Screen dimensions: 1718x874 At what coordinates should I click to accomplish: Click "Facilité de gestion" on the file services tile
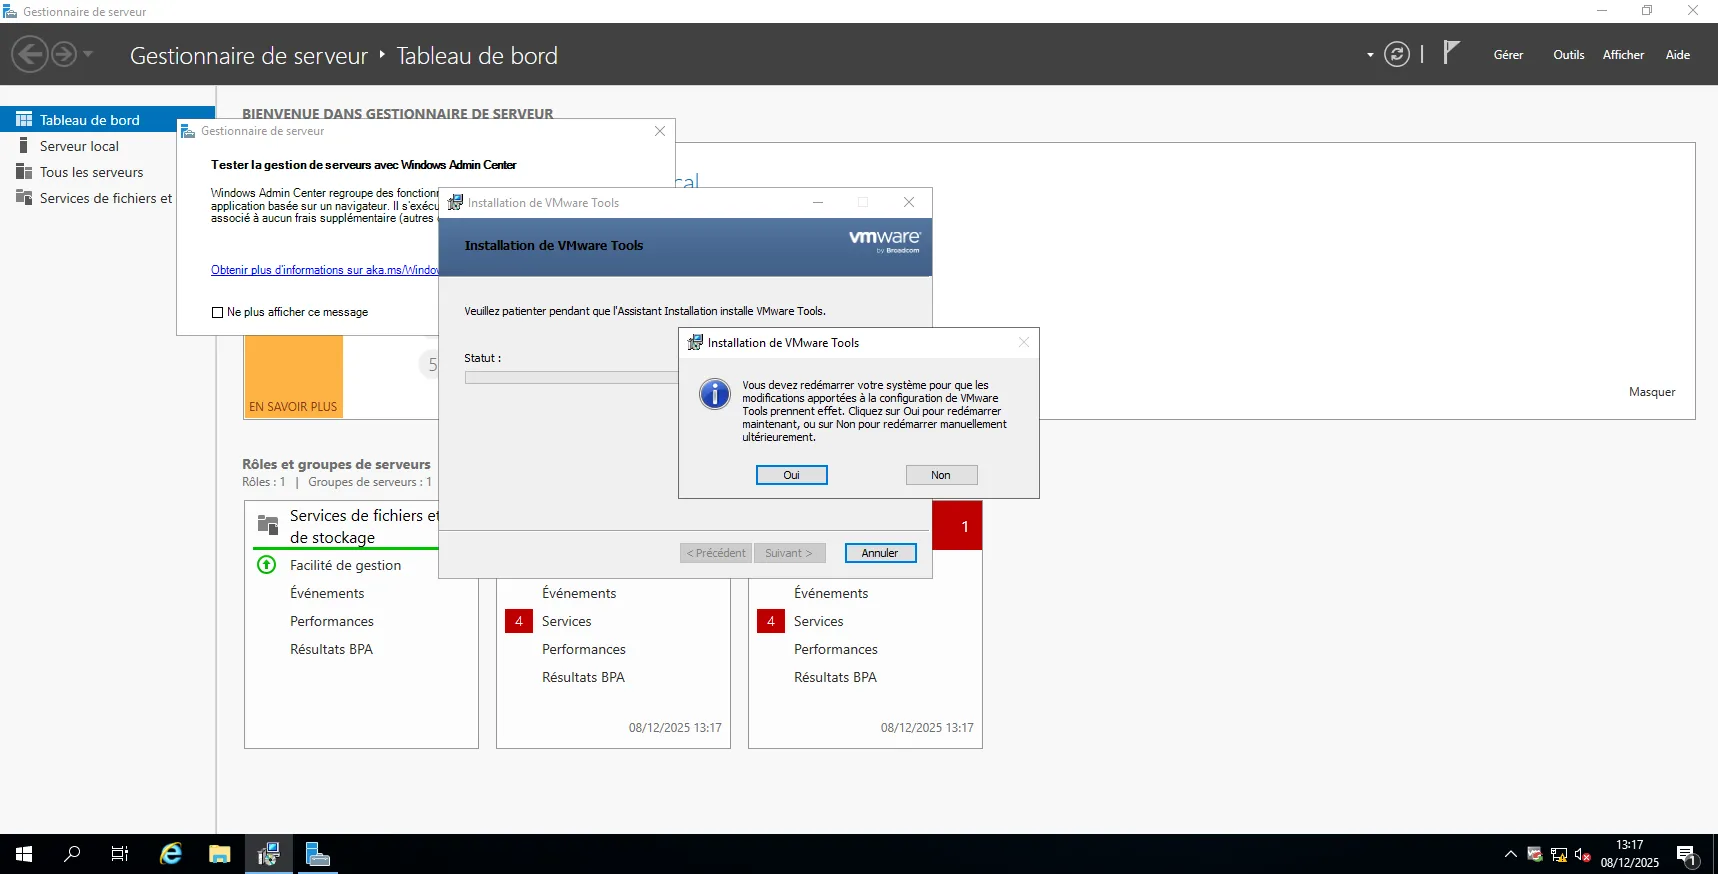345,565
